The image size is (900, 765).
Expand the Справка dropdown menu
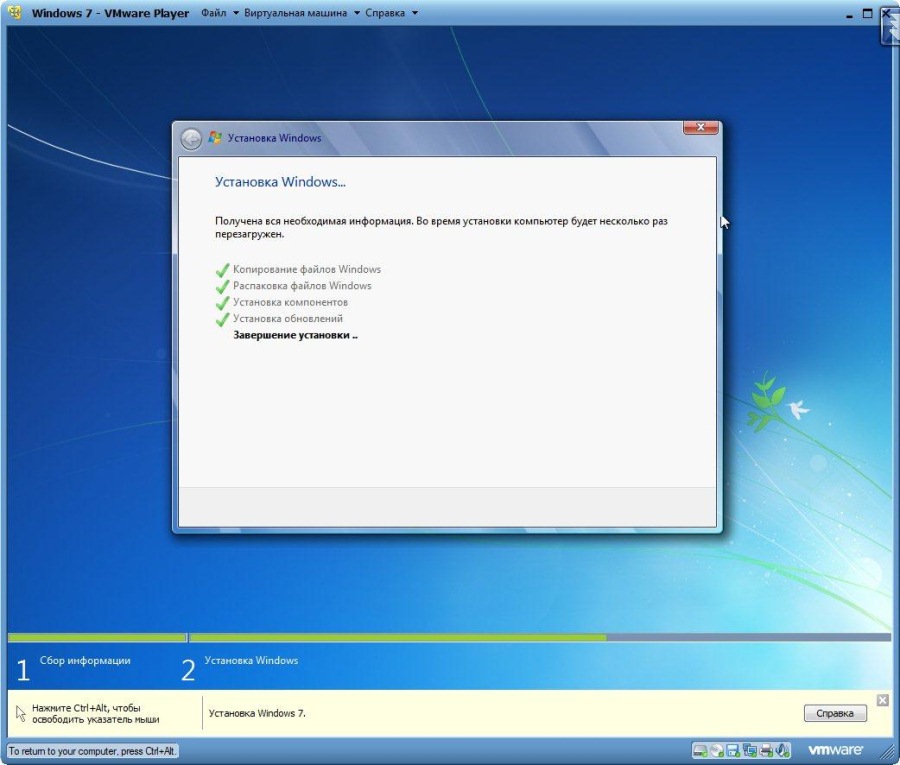pyautogui.click(x=384, y=13)
